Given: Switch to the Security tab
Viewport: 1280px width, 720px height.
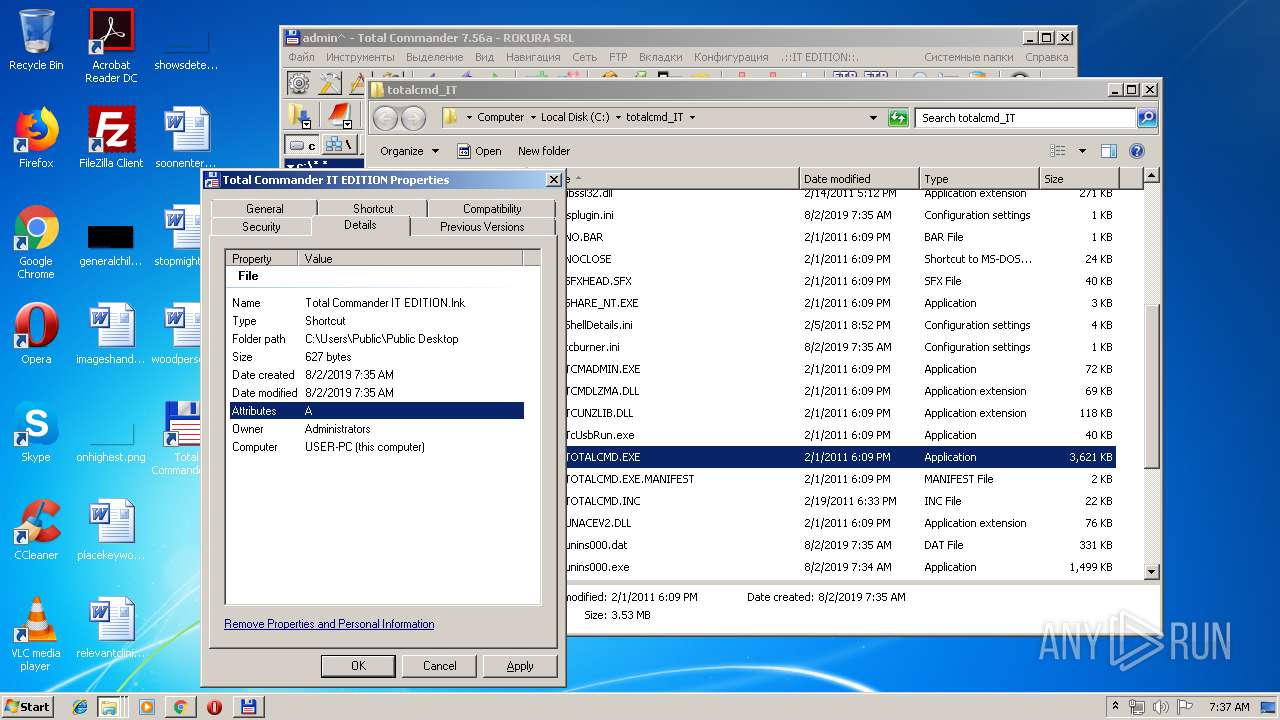Looking at the screenshot, I should tap(261, 227).
